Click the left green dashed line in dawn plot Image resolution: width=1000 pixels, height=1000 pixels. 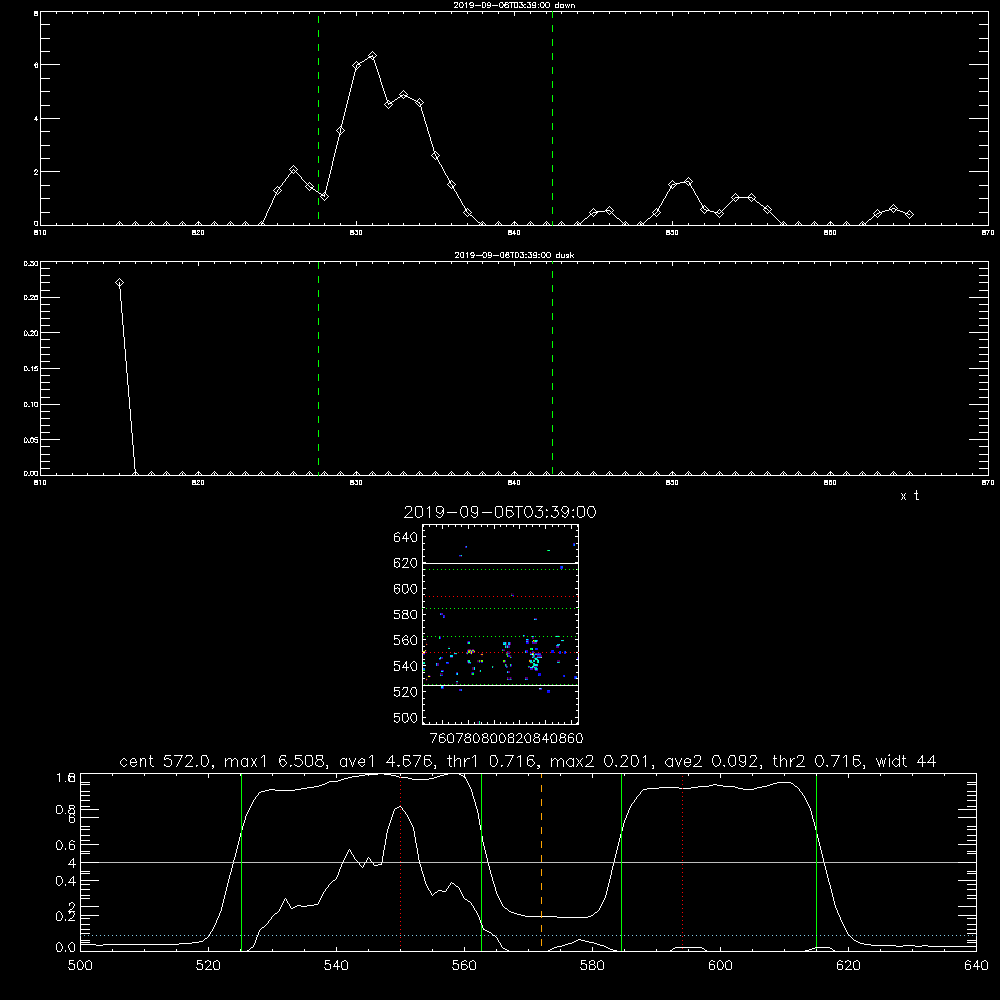coord(318,118)
